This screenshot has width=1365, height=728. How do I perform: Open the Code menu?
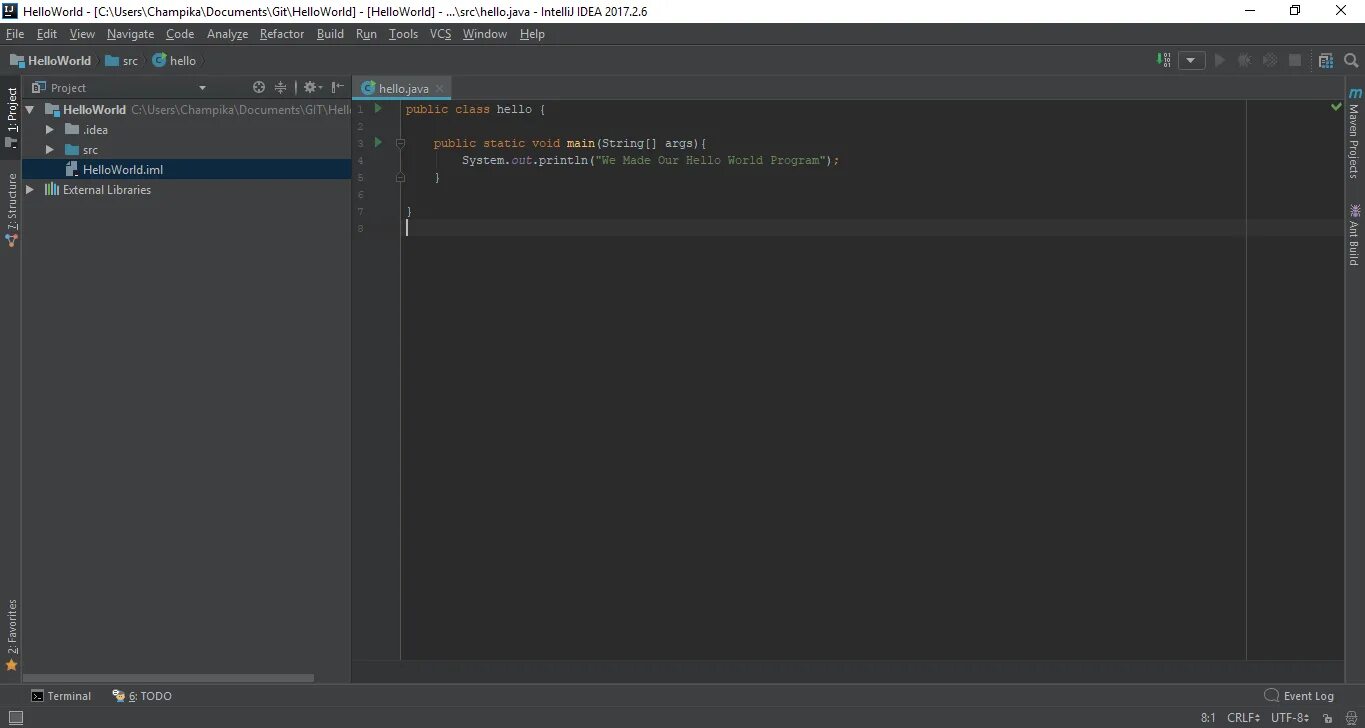point(180,34)
